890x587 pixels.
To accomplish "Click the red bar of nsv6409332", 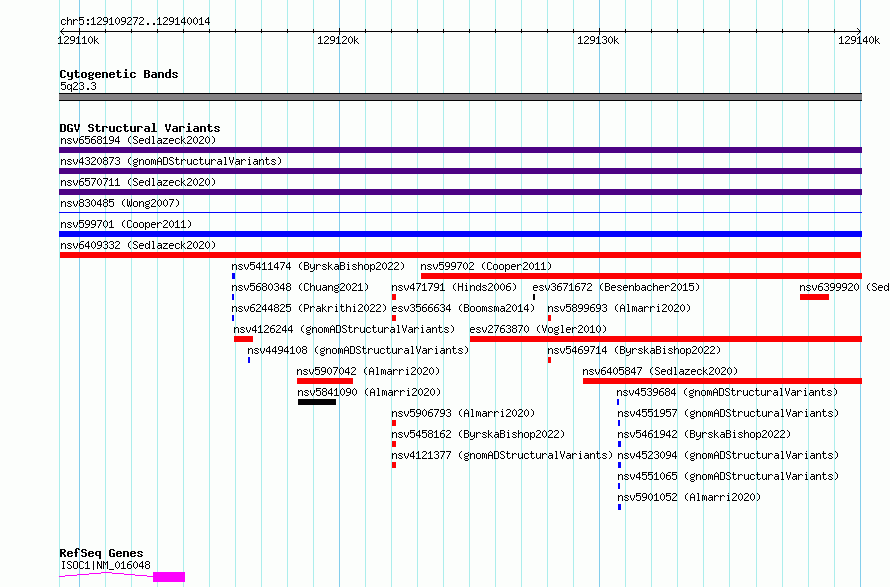I will [x=460, y=255].
